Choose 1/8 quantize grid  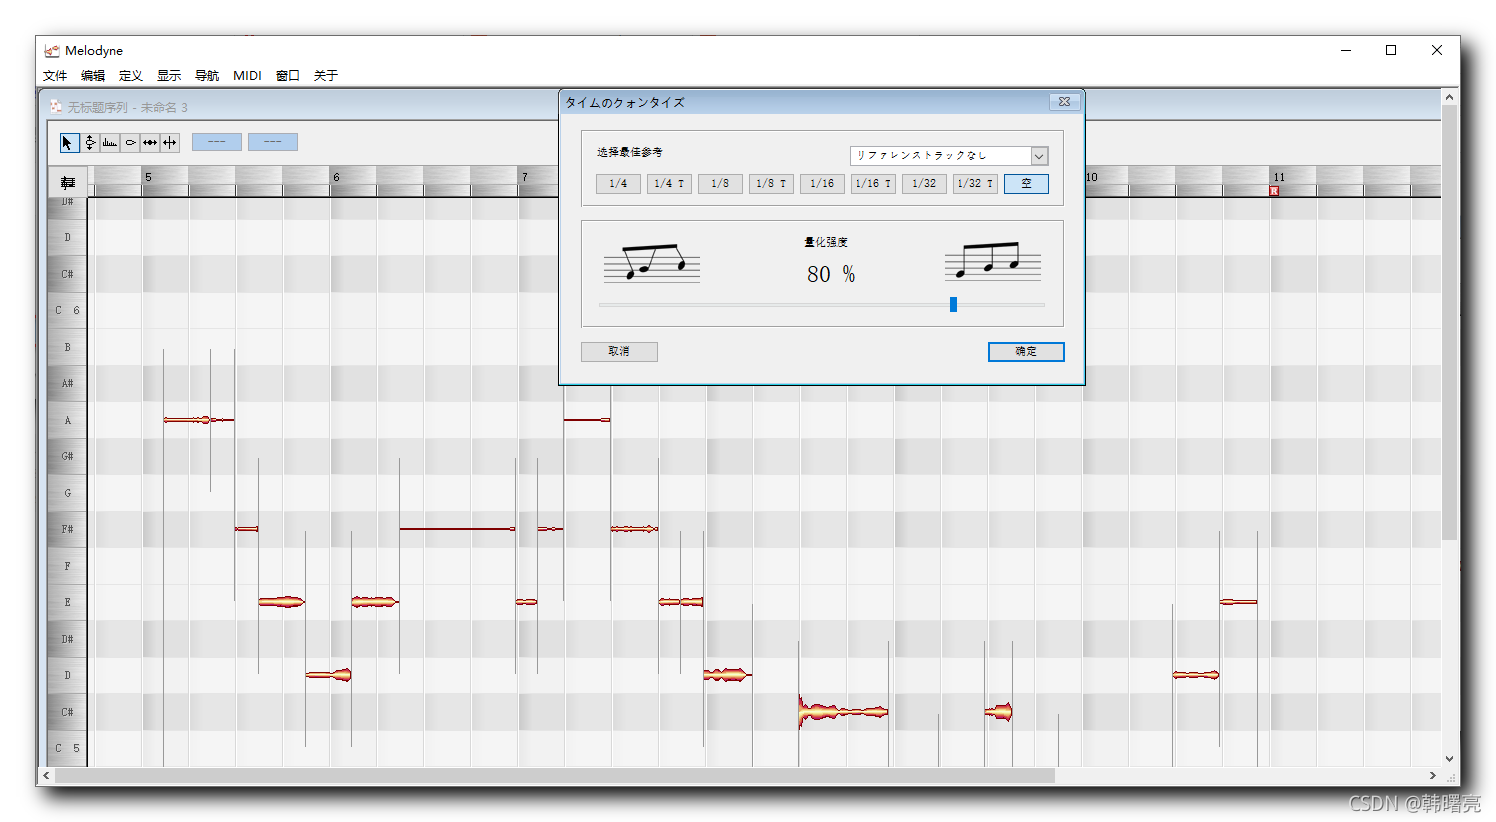(720, 184)
